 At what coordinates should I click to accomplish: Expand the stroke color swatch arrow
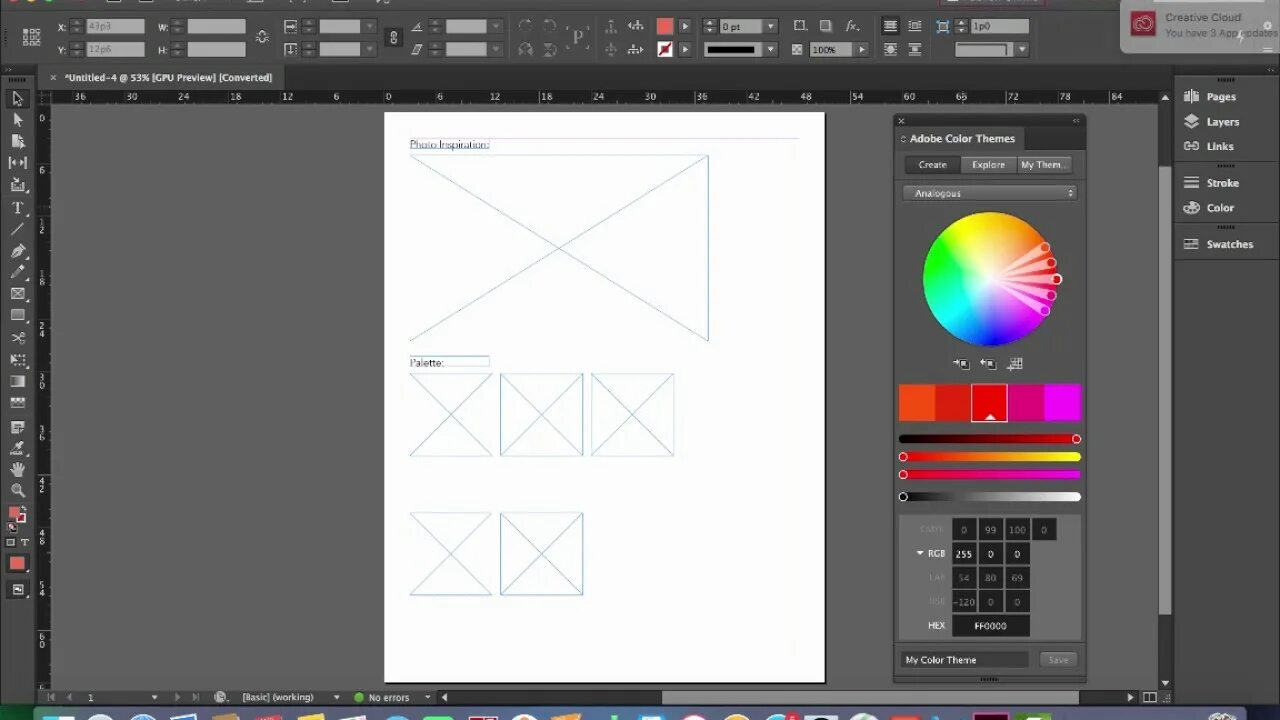(685, 49)
